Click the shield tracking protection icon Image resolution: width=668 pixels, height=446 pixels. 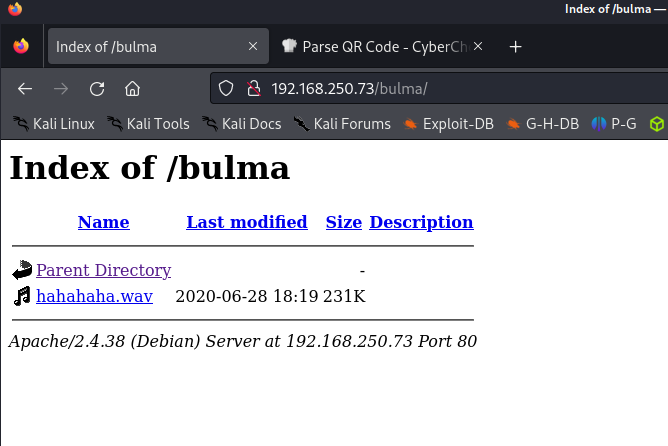pos(226,89)
